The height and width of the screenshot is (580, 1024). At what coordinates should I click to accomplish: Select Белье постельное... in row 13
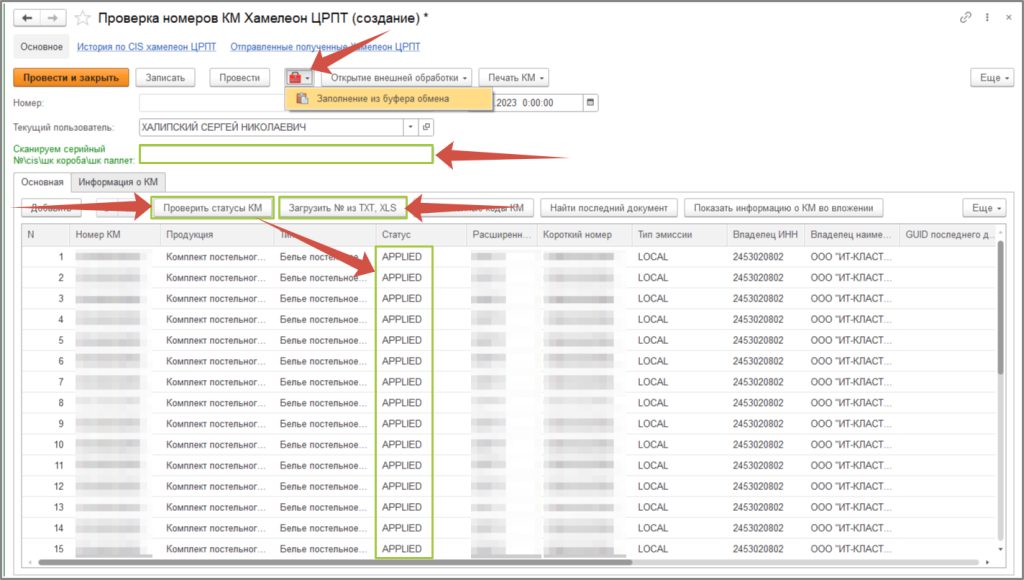[x=323, y=507]
